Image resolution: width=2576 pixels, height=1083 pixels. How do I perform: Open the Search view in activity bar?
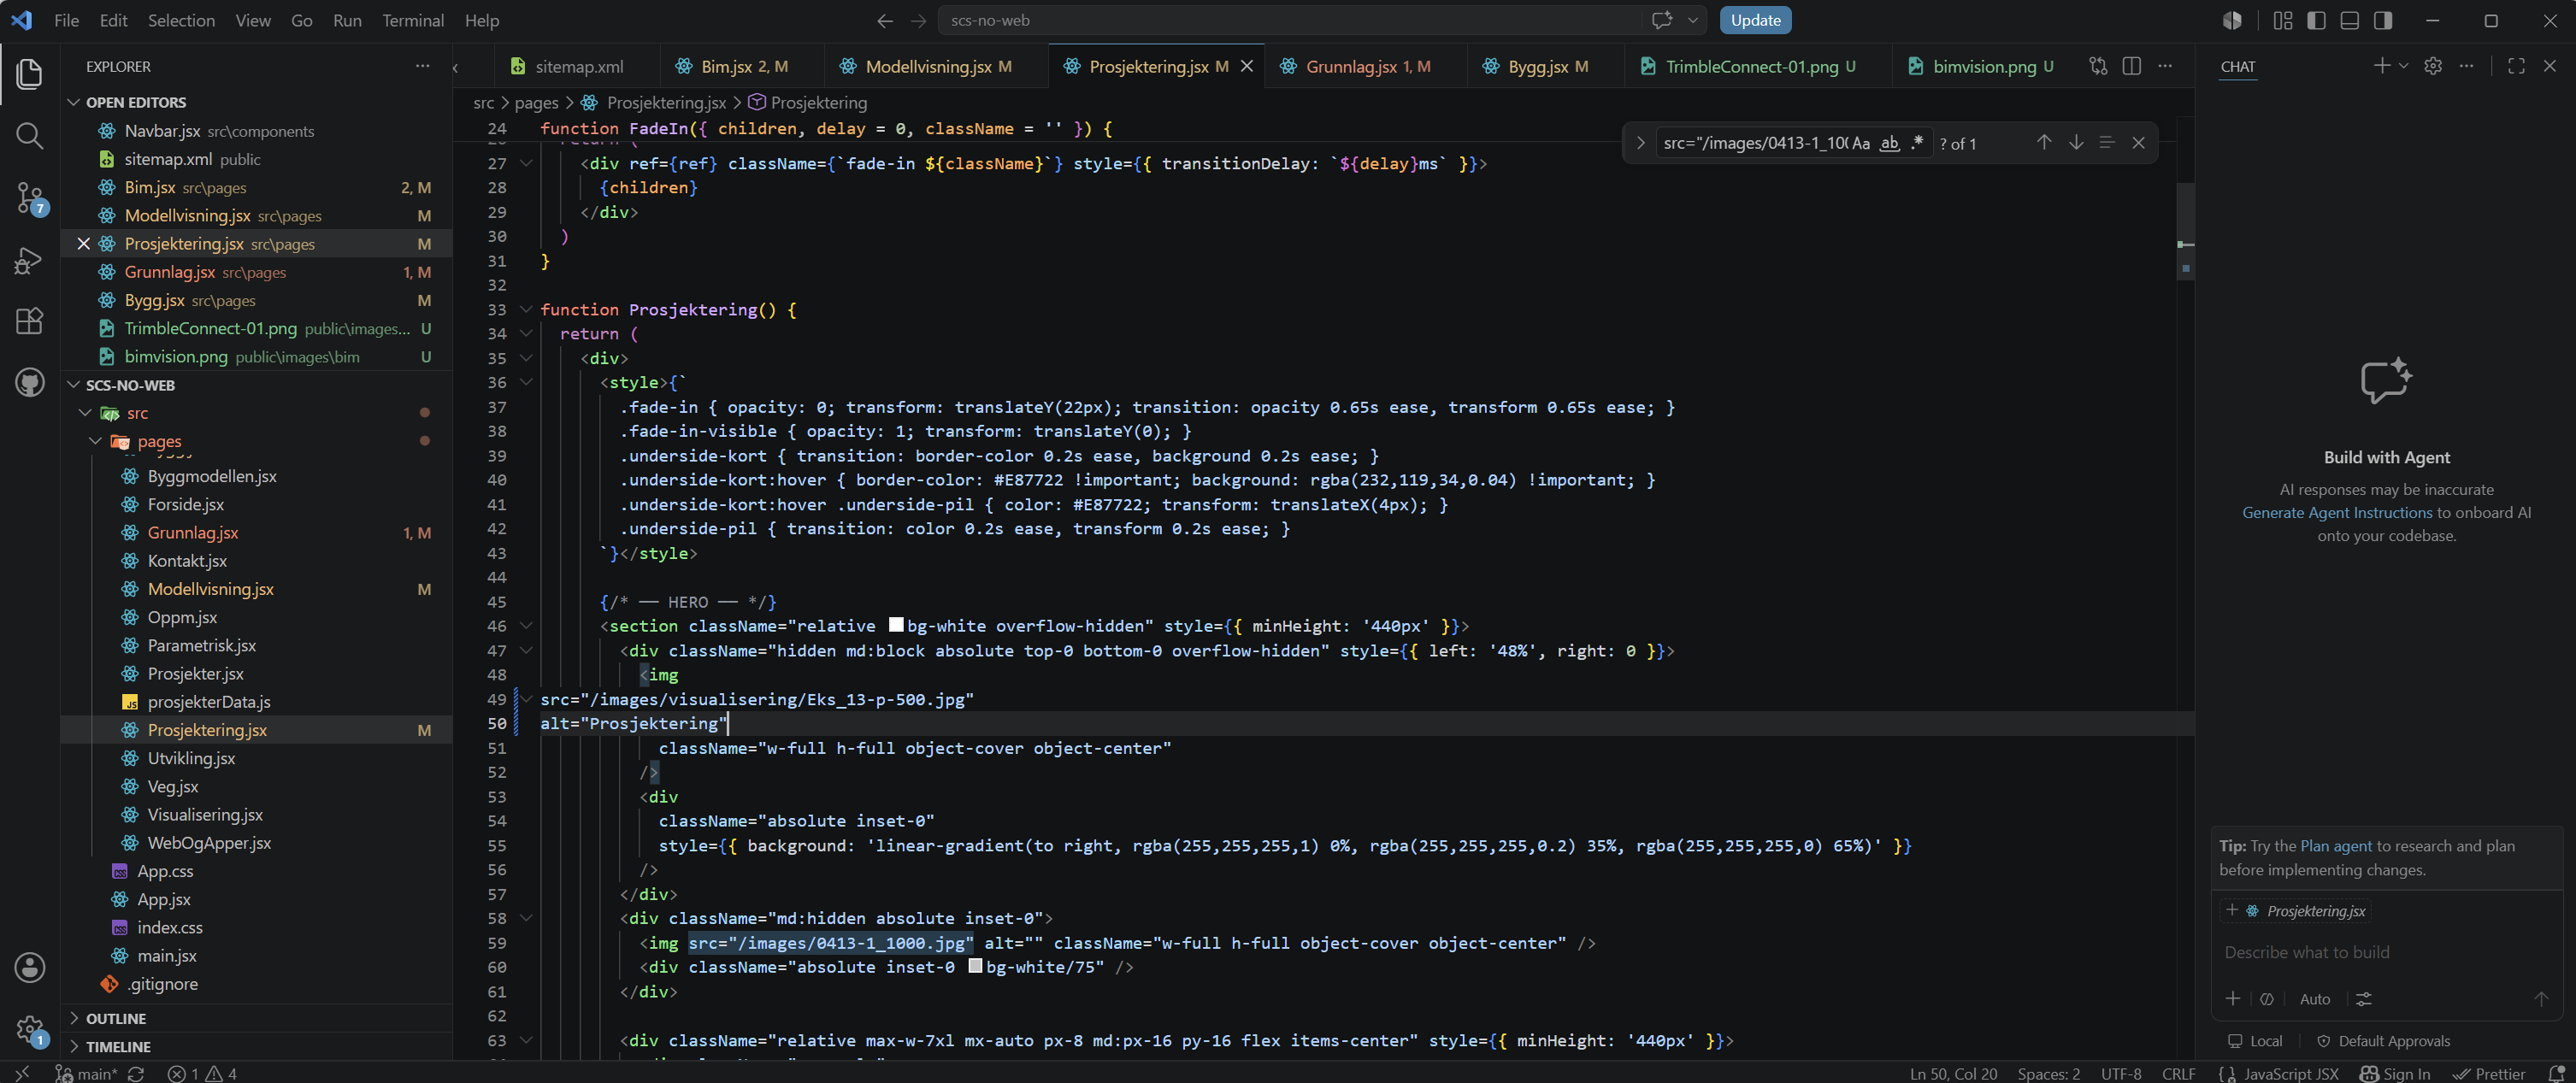(29, 136)
